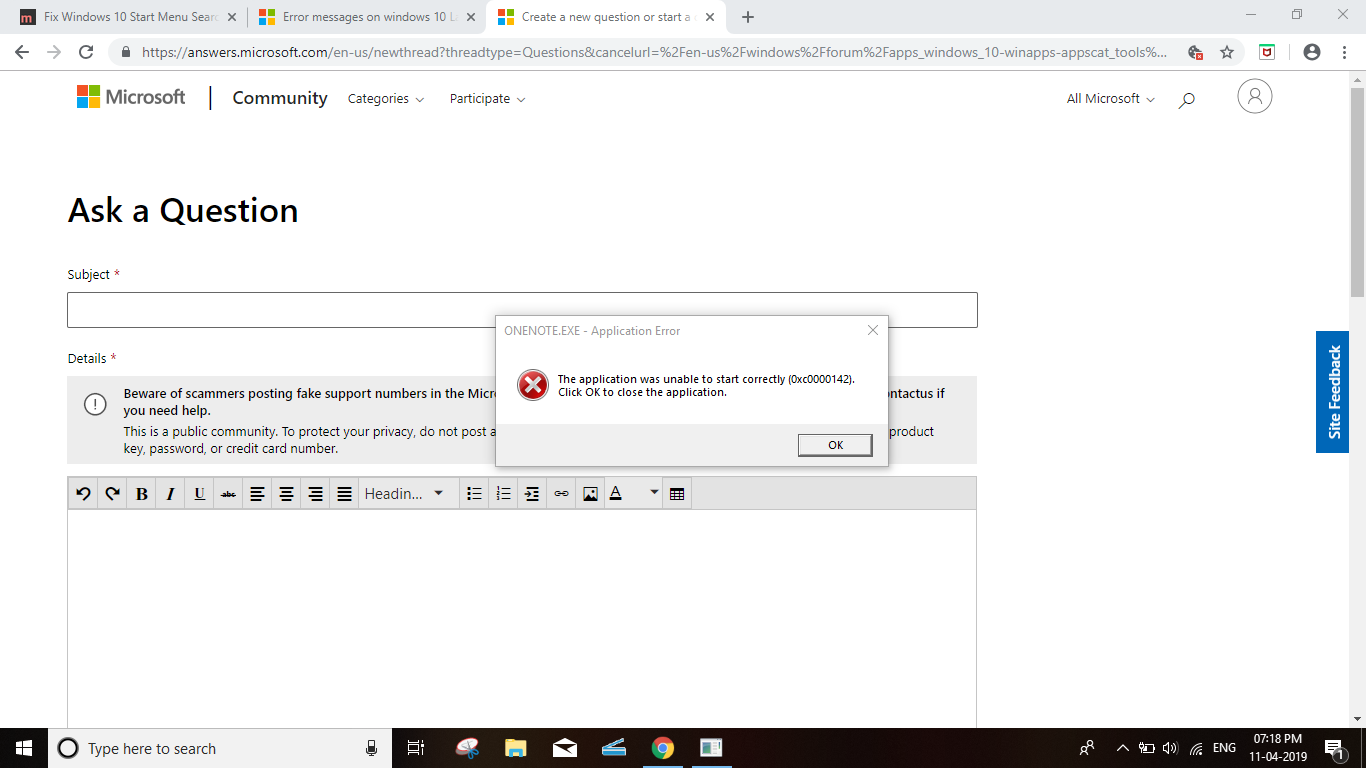Close the Fix Windows 10 Start Menu tab

click(232, 17)
